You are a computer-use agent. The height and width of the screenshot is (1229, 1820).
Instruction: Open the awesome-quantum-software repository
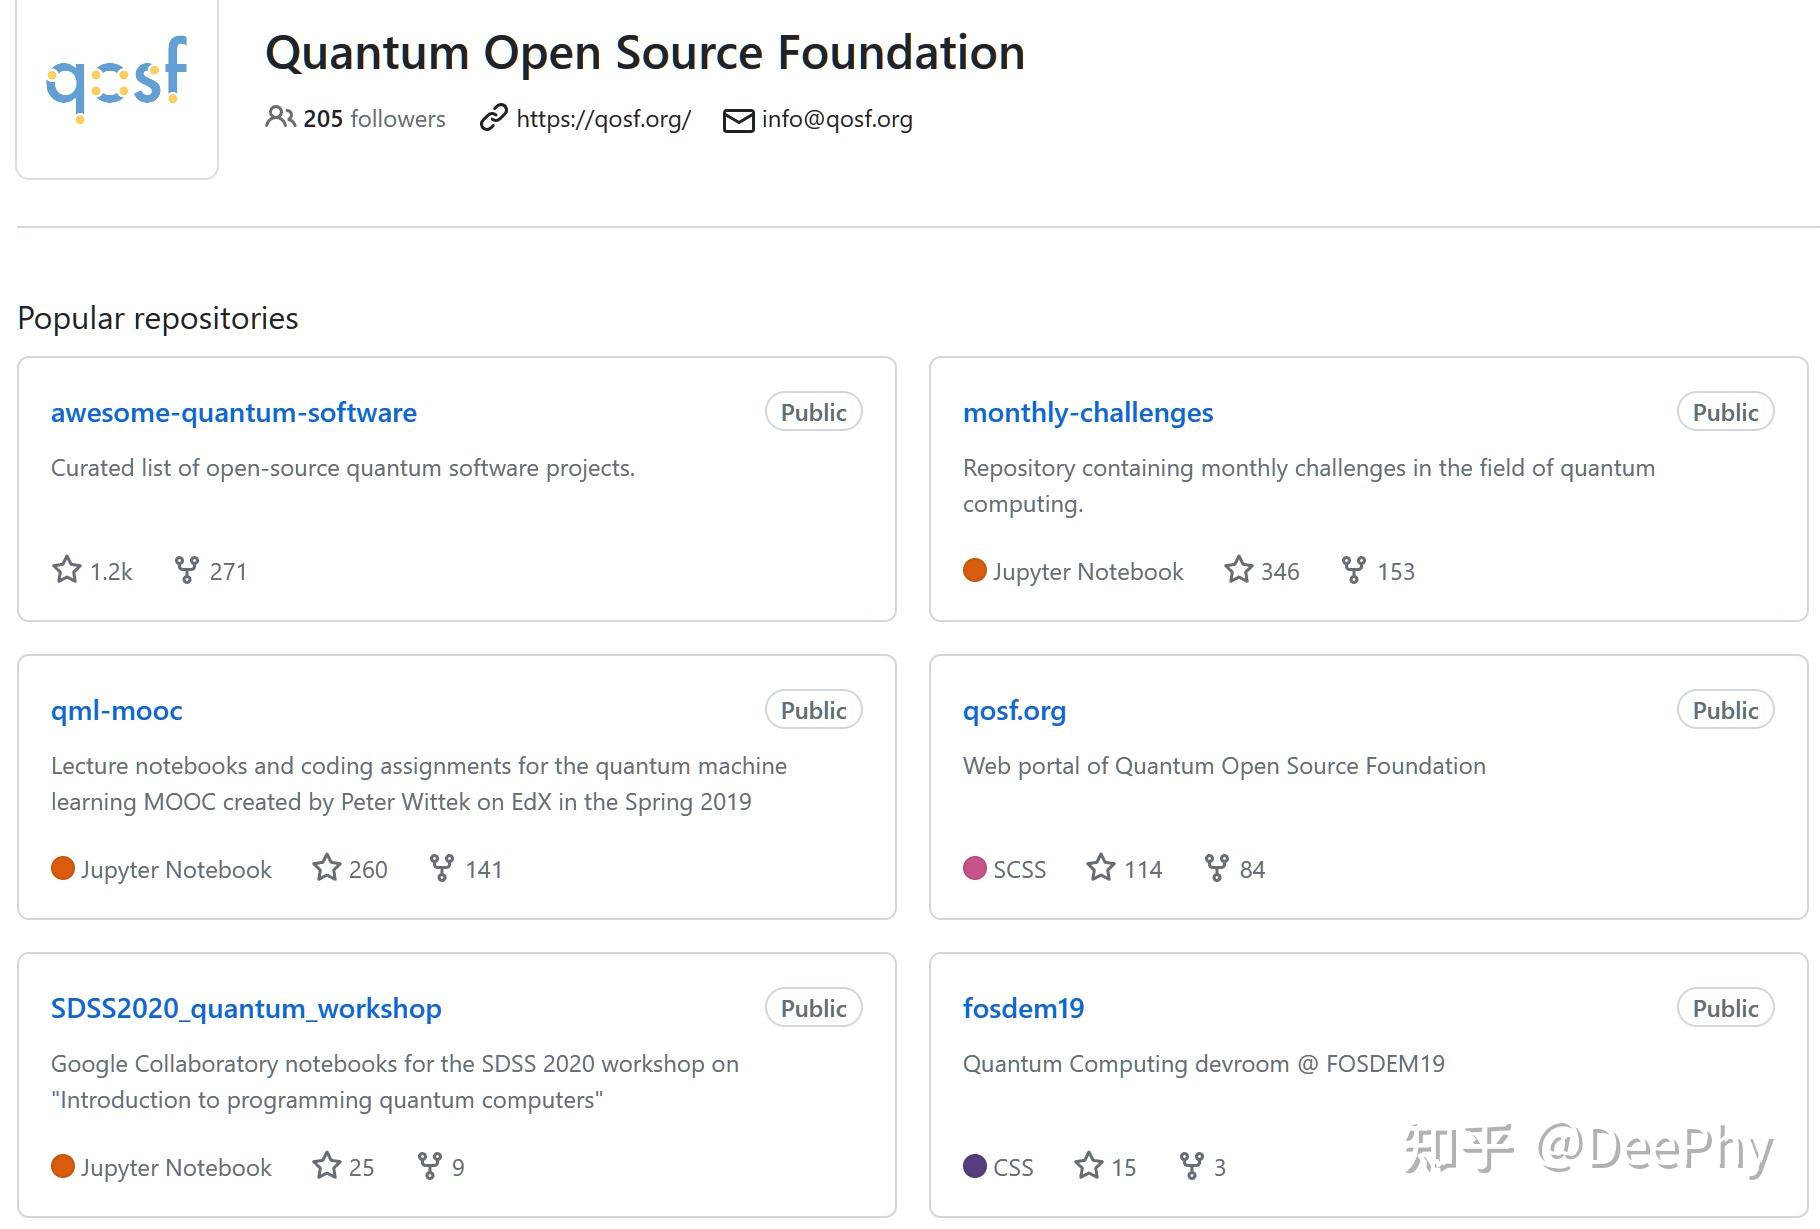pos(233,412)
